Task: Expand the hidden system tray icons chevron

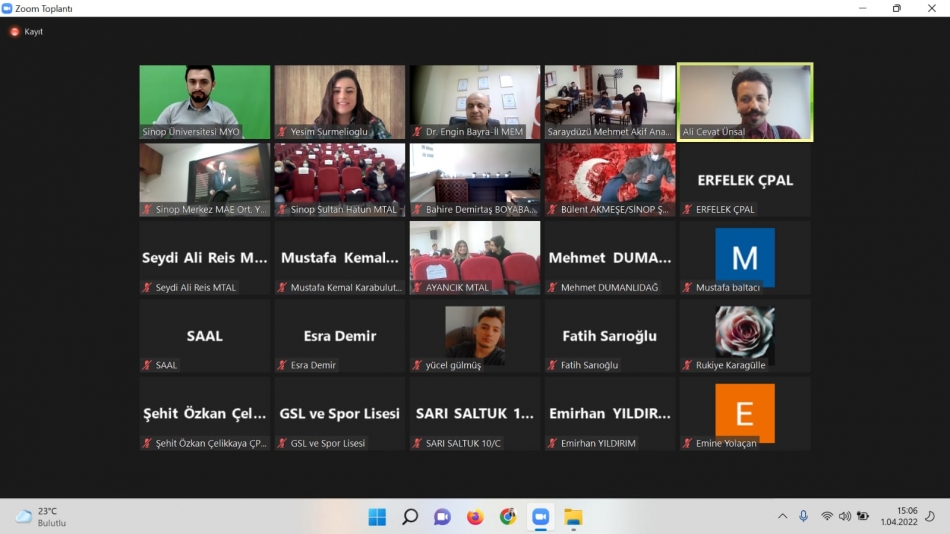Action: coord(782,516)
